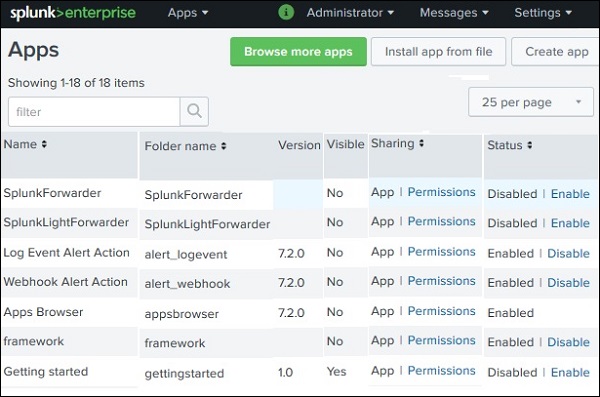Click the Splunk enterprise logo
The height and width of the screenshot is (397, 600).
coord(73,13)
